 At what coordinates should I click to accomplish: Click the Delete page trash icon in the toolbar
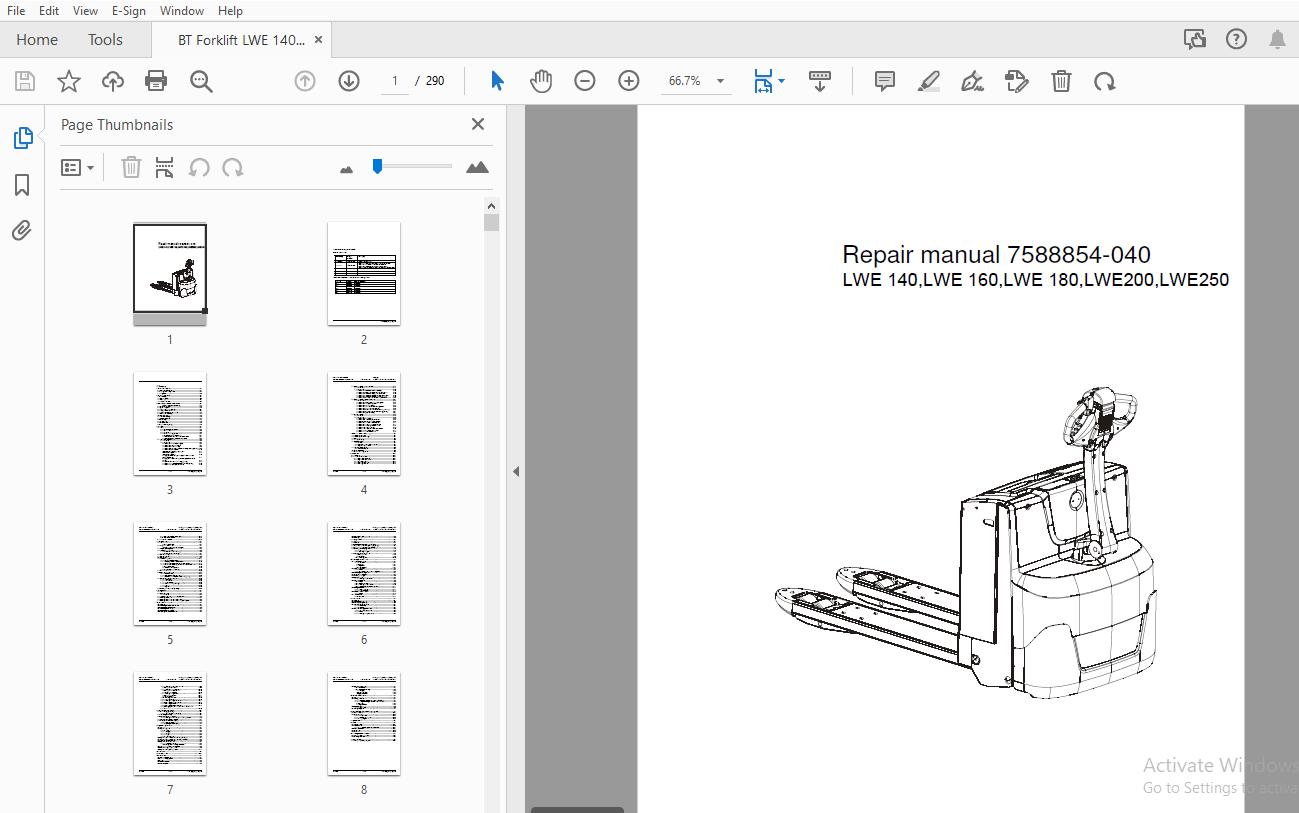pos(1061,81)
